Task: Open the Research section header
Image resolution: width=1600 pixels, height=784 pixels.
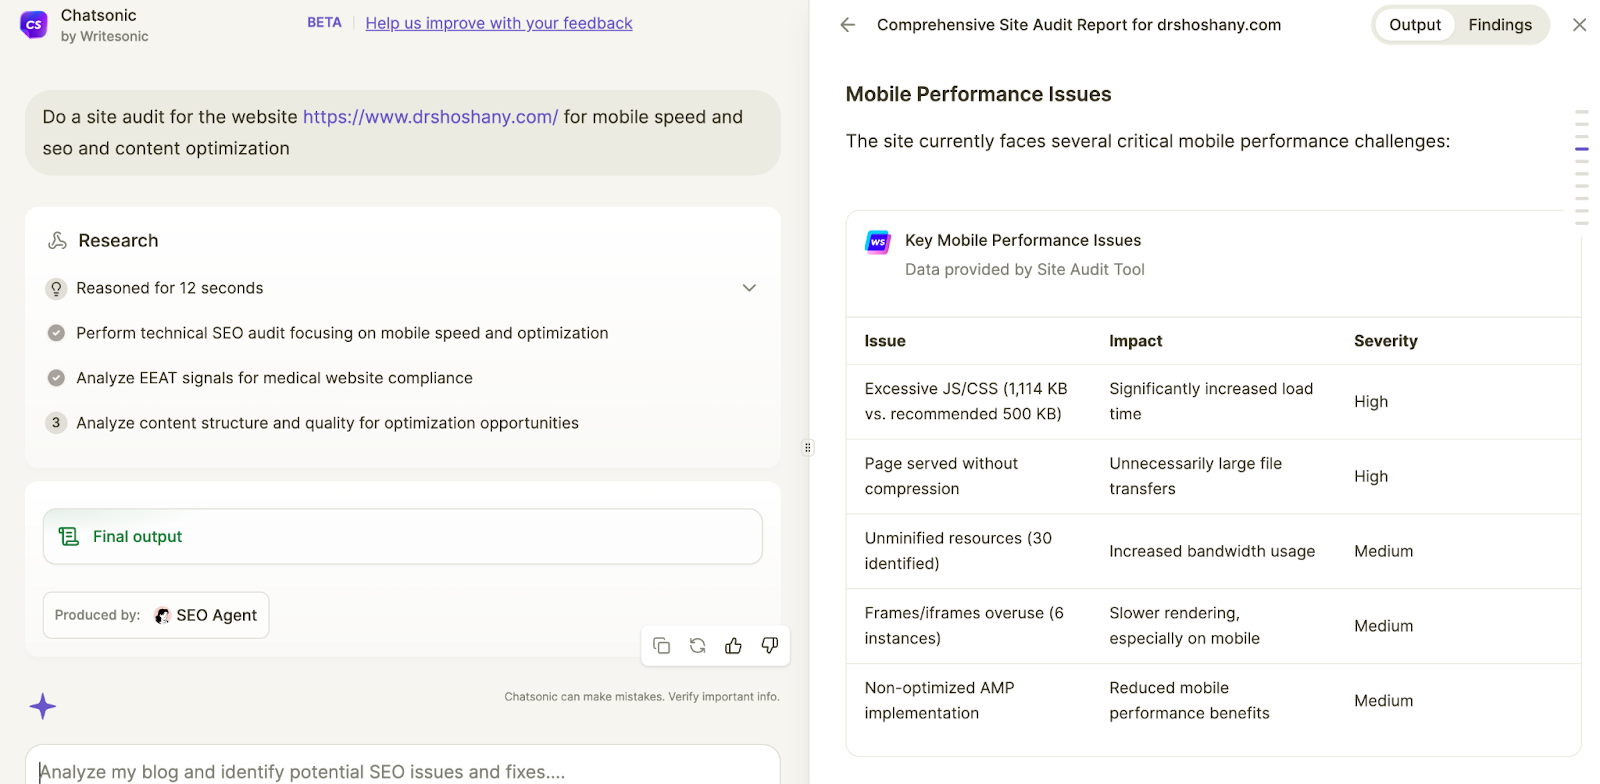Action: tap(118, 241)
